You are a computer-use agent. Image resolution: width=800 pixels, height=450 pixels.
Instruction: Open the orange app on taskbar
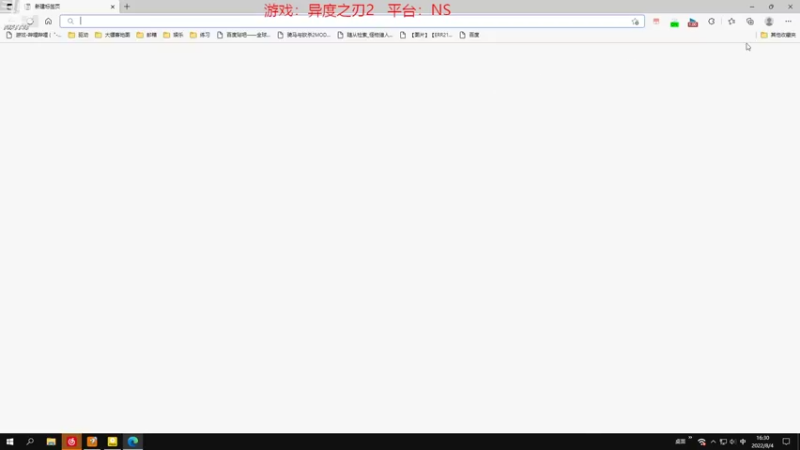coord(92,442)
